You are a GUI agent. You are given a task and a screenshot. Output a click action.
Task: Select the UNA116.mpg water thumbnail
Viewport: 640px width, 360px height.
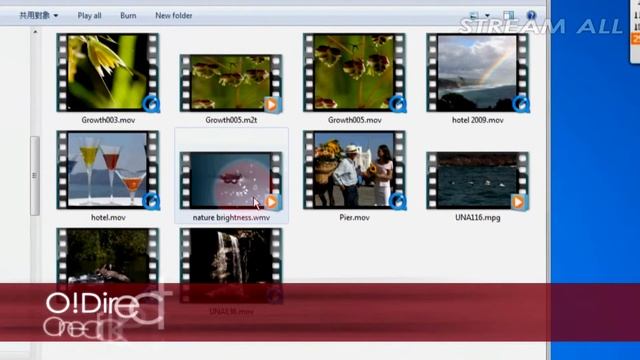click(x=478, y=180)
